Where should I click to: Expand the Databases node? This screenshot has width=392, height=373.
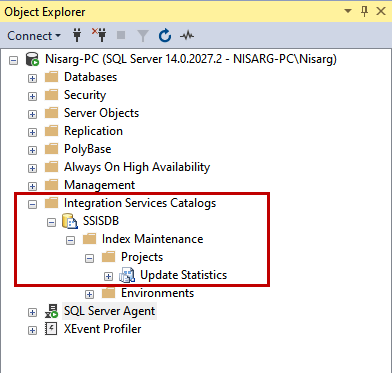point(32,79)
